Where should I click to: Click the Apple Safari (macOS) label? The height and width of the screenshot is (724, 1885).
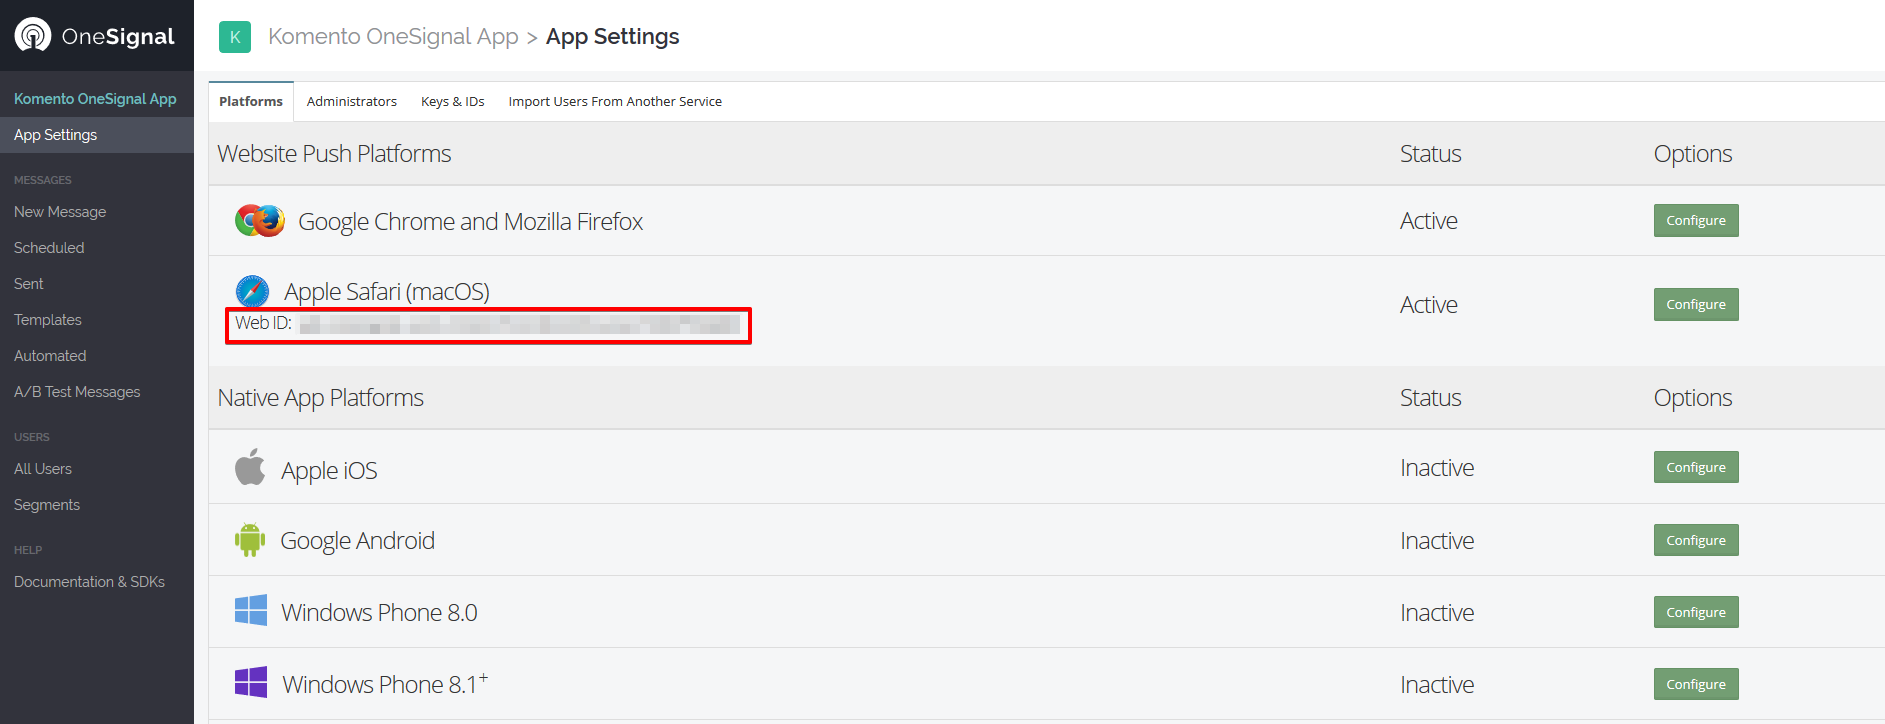387,292
